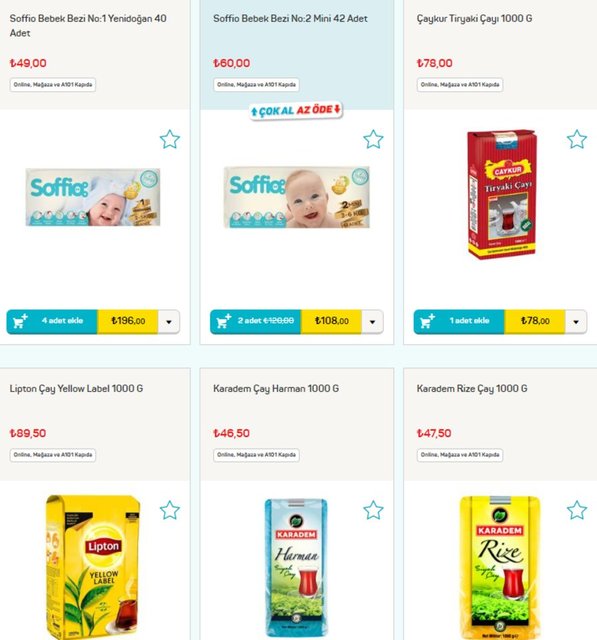Click cart icon for 4 adet Soffio No:1
This screenshot has width=597, height=640.
tap(20, 321)
